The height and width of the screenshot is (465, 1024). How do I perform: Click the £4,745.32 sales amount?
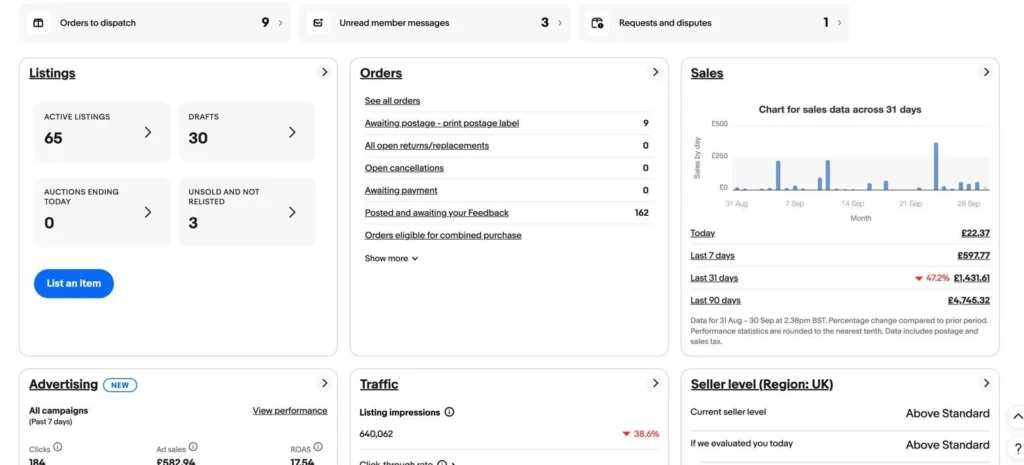point(969,300)
